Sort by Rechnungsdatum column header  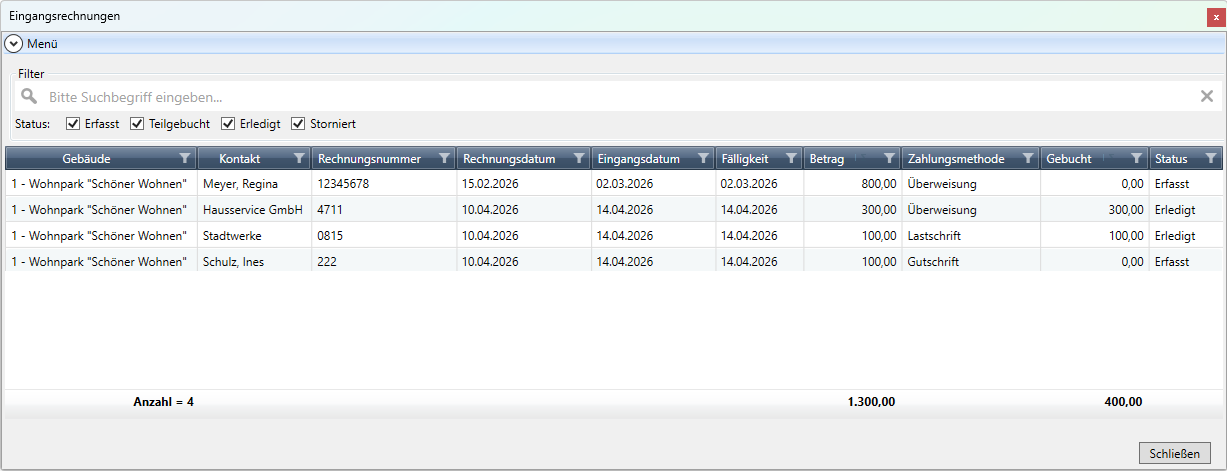pyautogui.click(x=509, y=159)
